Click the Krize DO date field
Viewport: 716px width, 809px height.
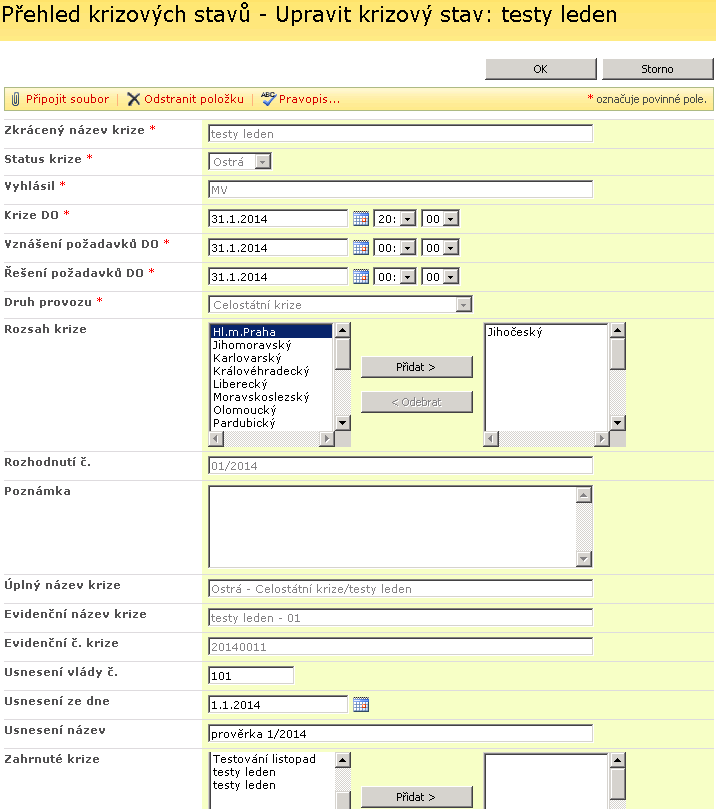pyautogui.click(x=278, y=219)
